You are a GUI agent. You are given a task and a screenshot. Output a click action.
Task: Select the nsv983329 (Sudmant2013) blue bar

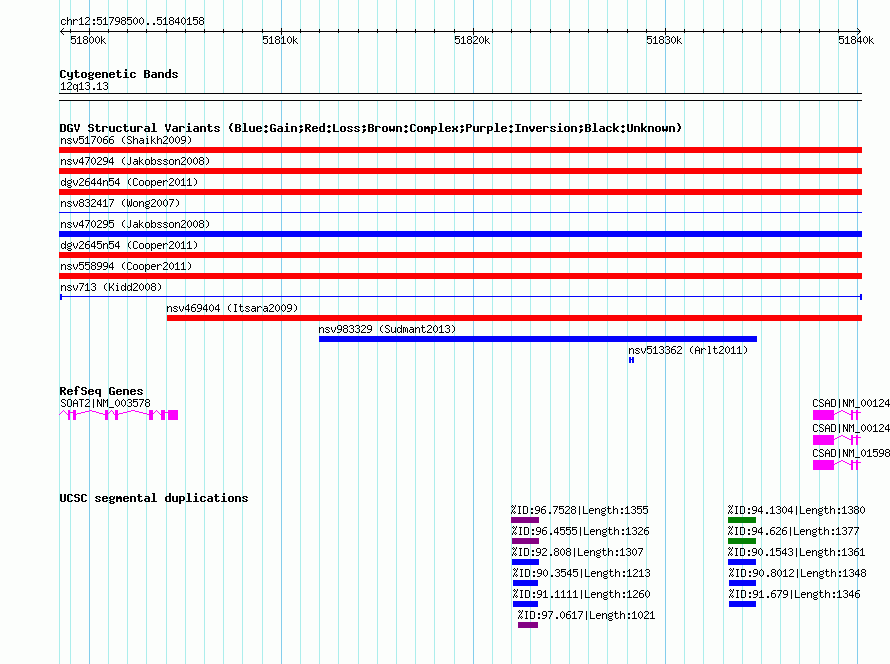[x=538, y=339]
